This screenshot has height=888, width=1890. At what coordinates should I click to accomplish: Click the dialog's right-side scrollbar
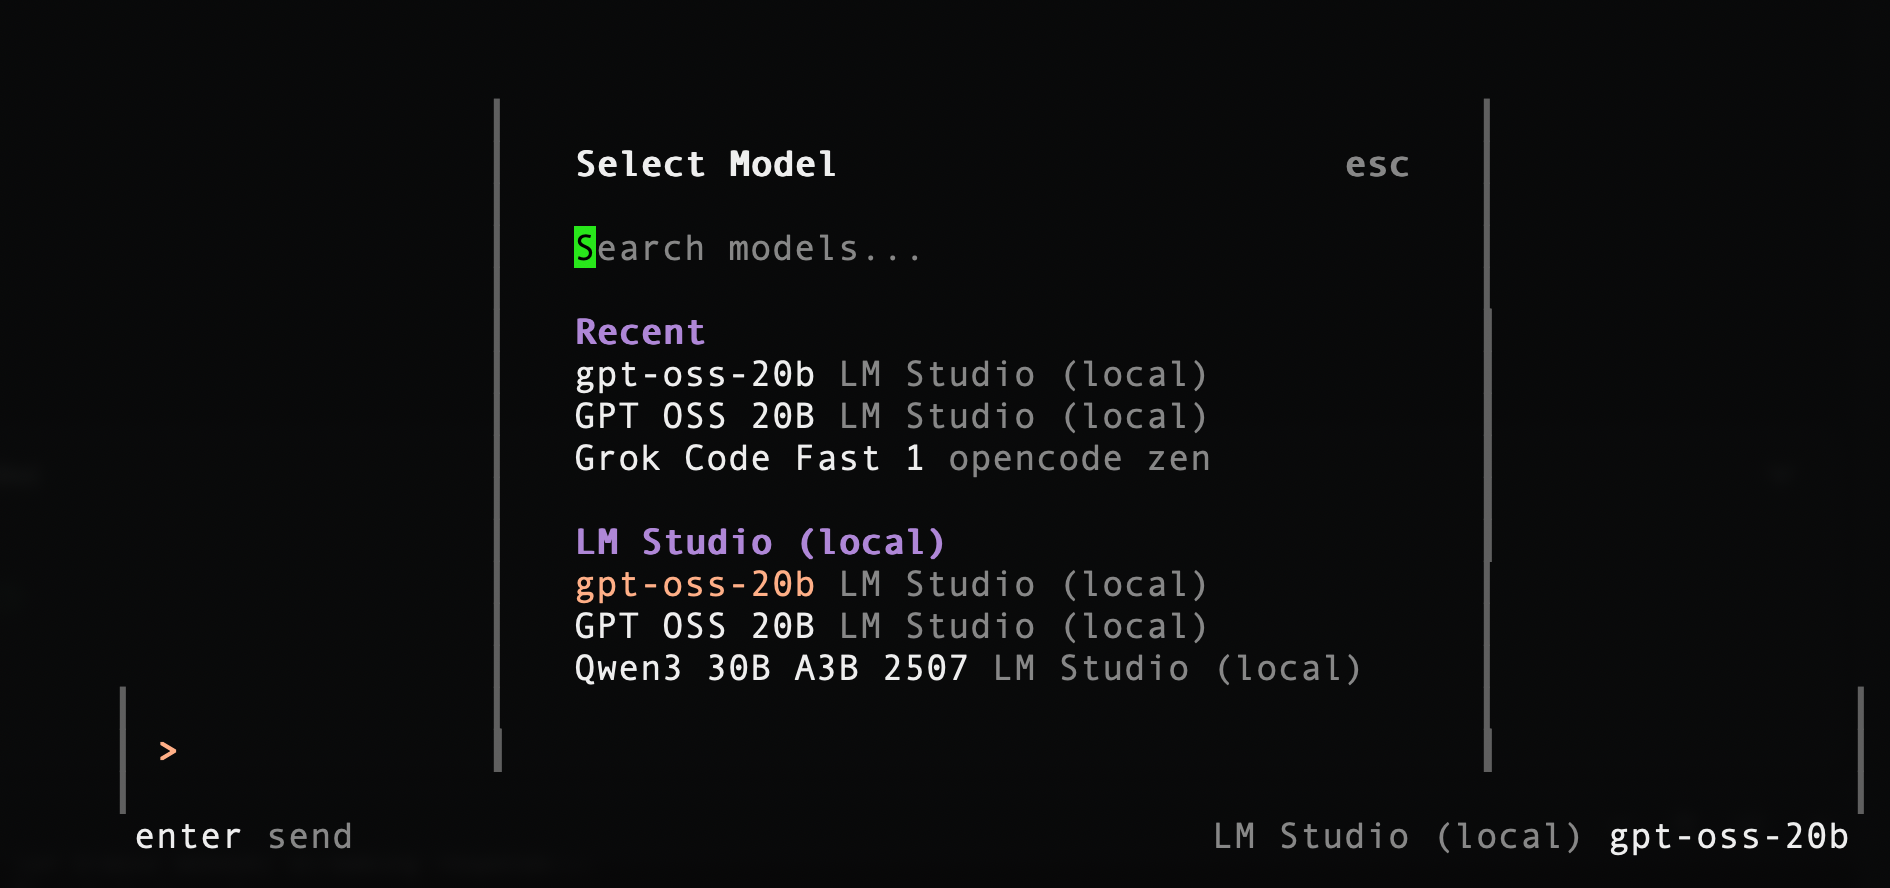pyautogui.click(x=1488, y=435)
